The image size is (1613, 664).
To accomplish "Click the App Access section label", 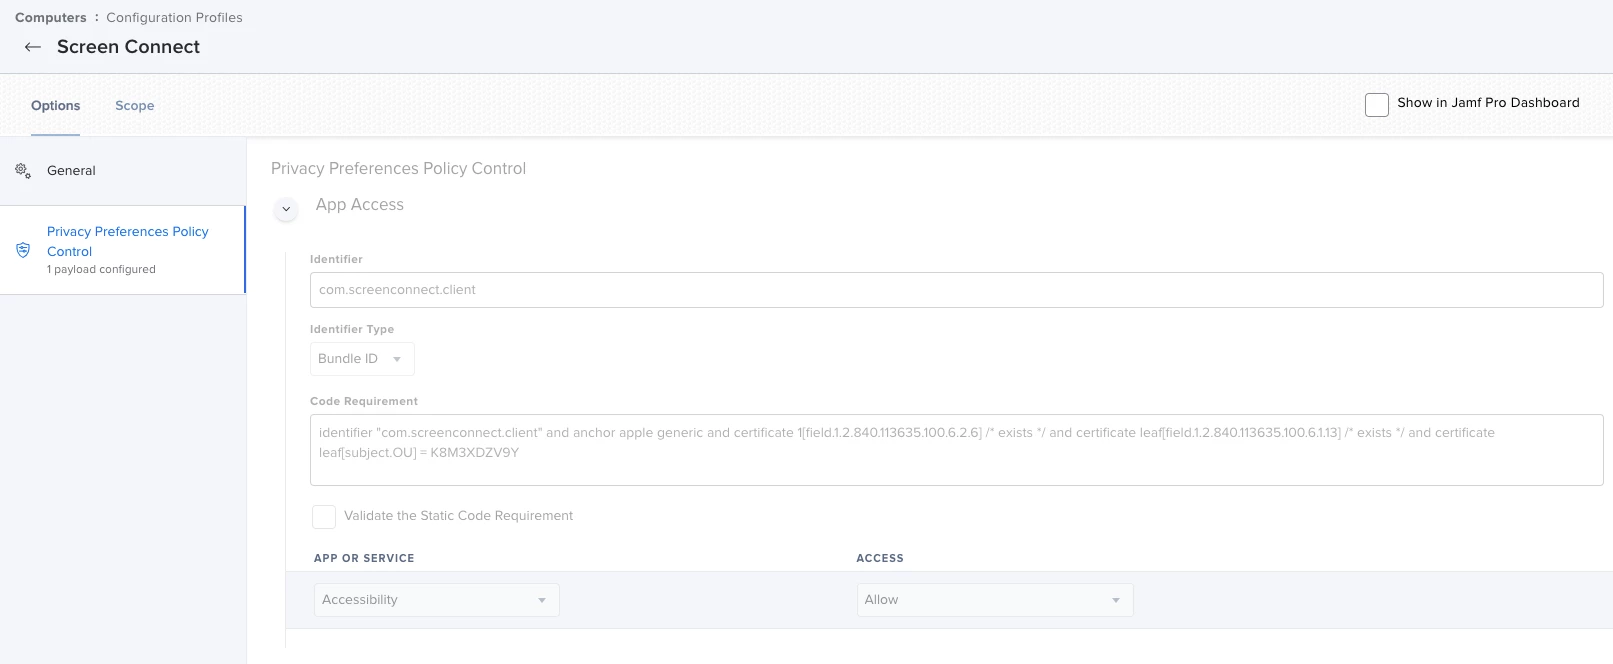I will [x=360, y=205].
